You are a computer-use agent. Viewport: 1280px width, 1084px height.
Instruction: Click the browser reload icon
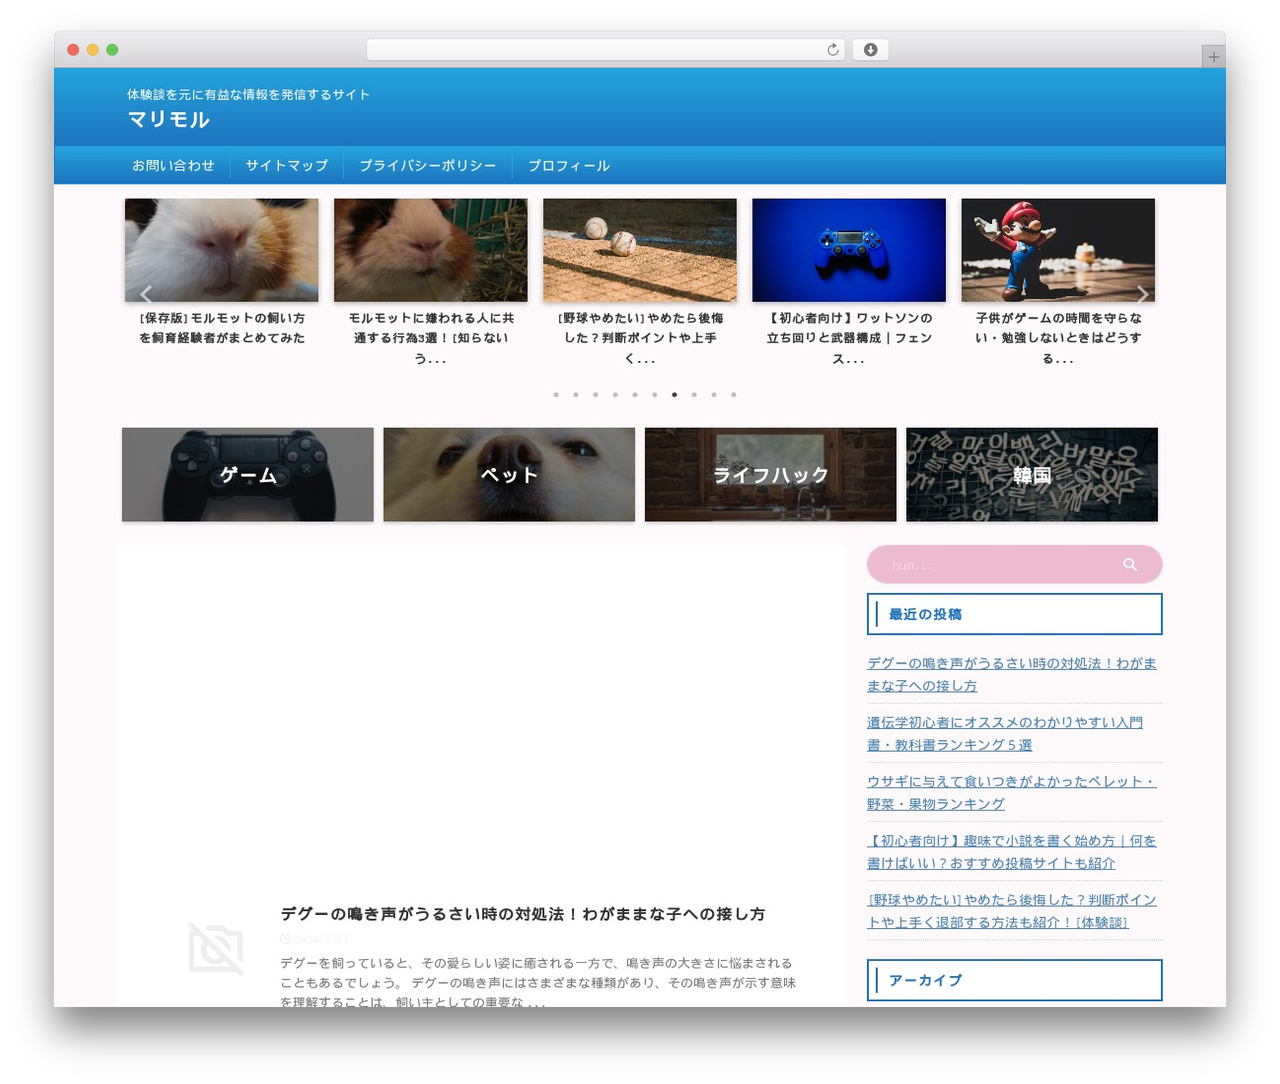pyautogui.click(x=833, y=50)
